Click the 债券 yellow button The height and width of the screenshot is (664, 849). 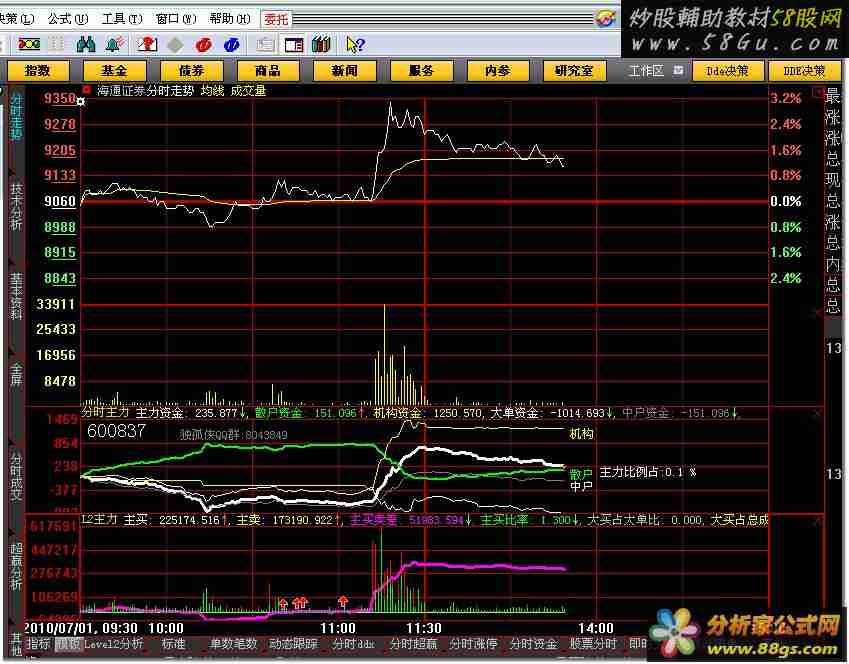coord(191,70)
